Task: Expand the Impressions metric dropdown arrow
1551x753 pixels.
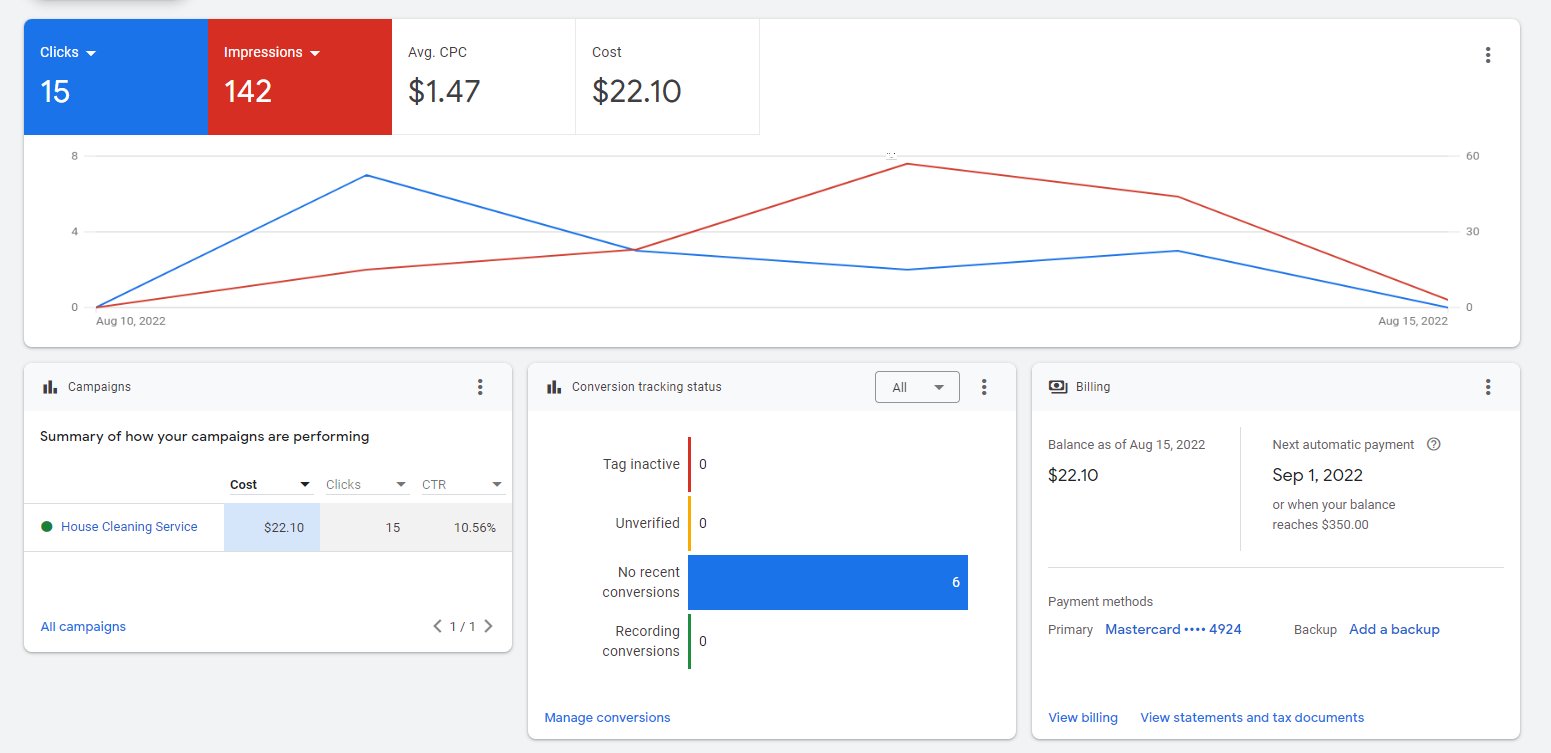Action: tap(315, 53)
